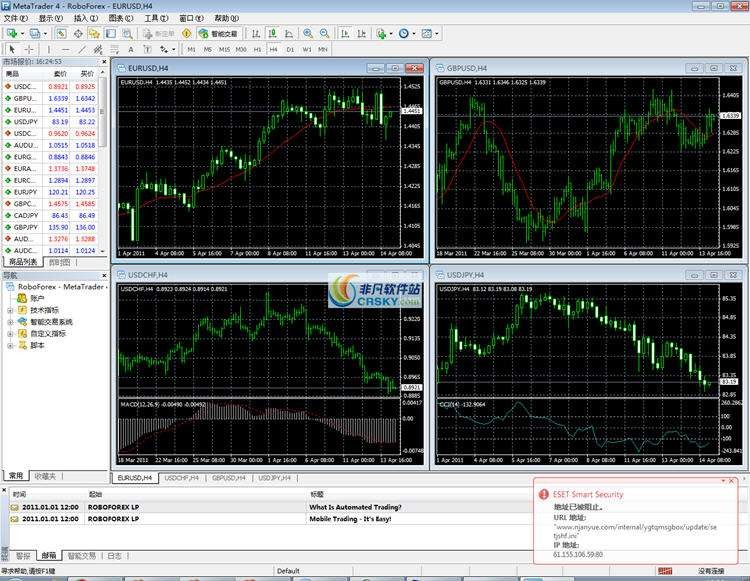Open the 插入 menu
The width and height of the screenshot is (750, 581).
(x=85, y=18)
